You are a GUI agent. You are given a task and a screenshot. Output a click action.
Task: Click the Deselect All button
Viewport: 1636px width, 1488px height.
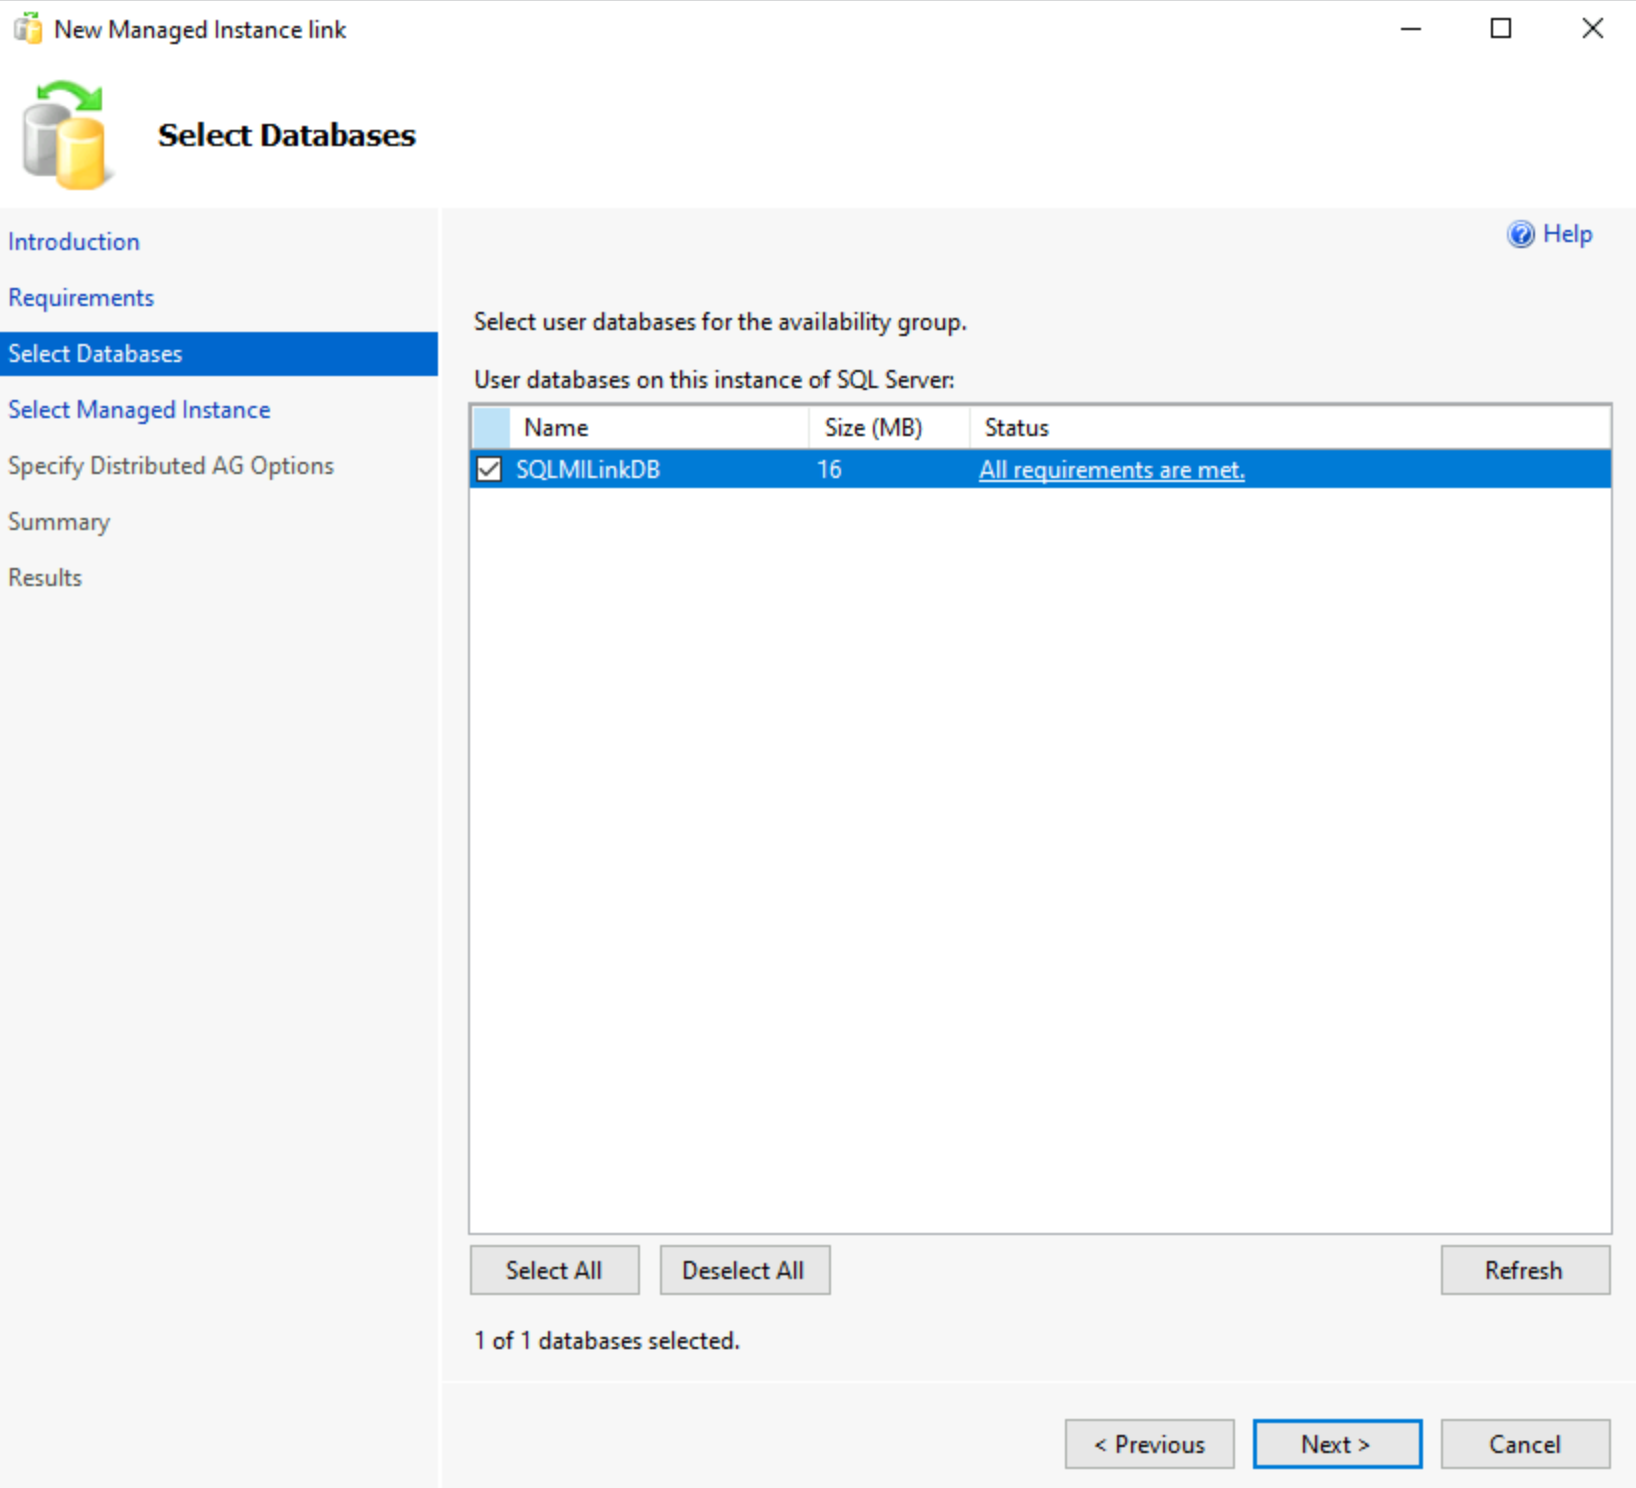coord(744,1270)
